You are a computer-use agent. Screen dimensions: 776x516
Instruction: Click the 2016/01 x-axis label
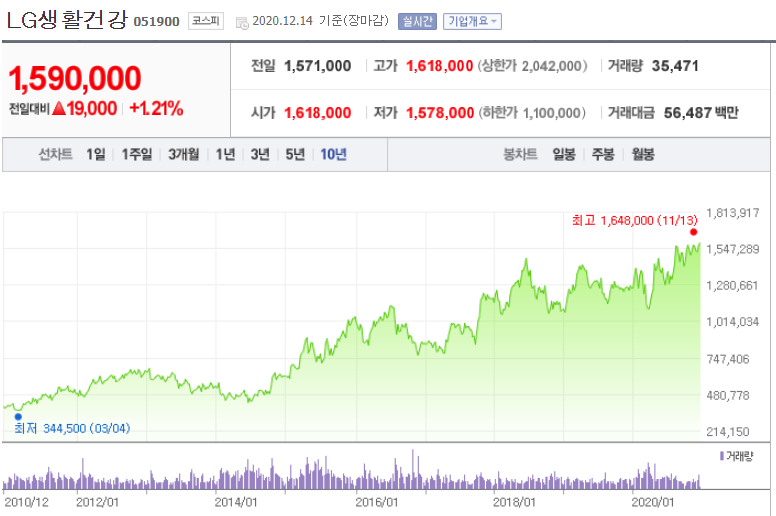pyautogui.click(x=377, y=502)
